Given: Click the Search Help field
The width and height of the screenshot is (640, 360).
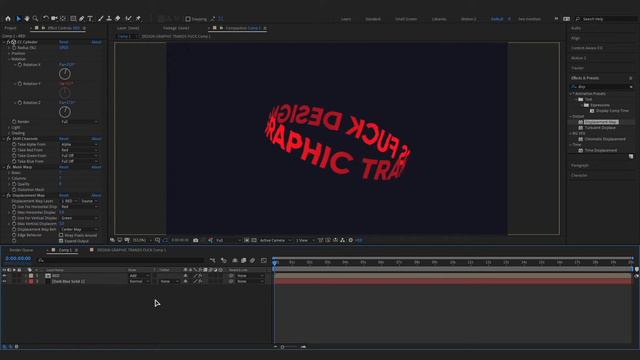Looking at the screenshot, I should pos(607,19).
